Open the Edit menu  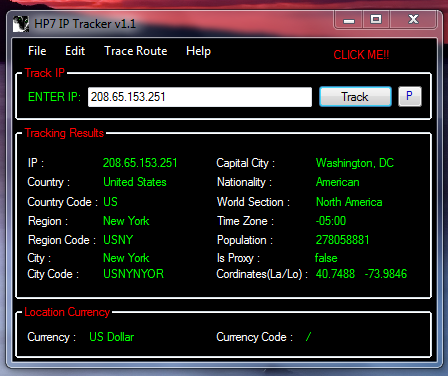click(75, 51)
